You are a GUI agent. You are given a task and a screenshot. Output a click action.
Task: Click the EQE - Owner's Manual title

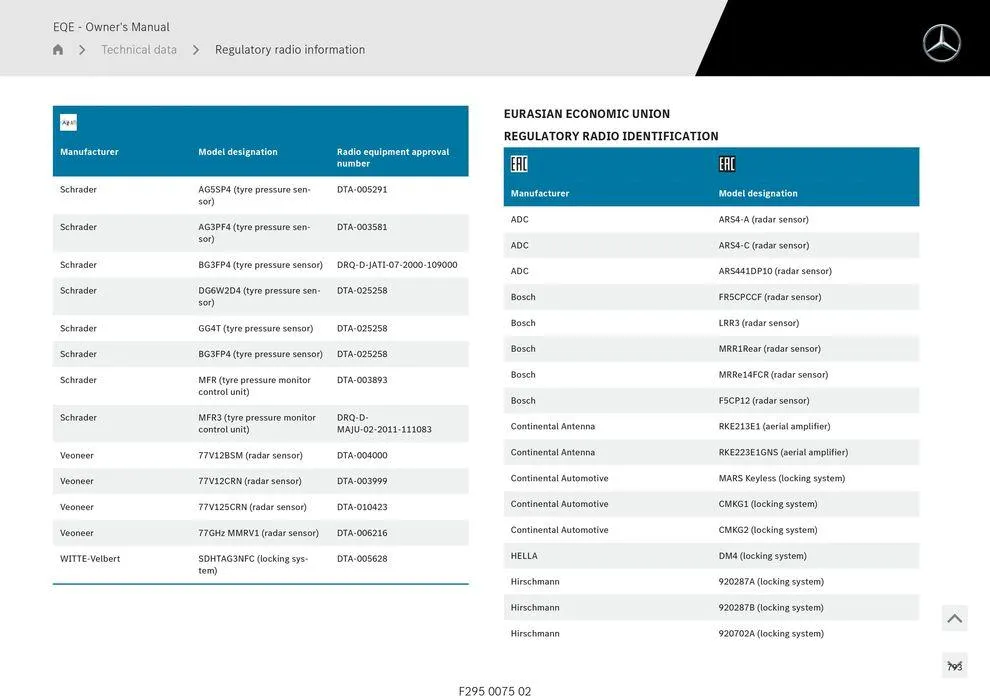click(x=111, y=27)
